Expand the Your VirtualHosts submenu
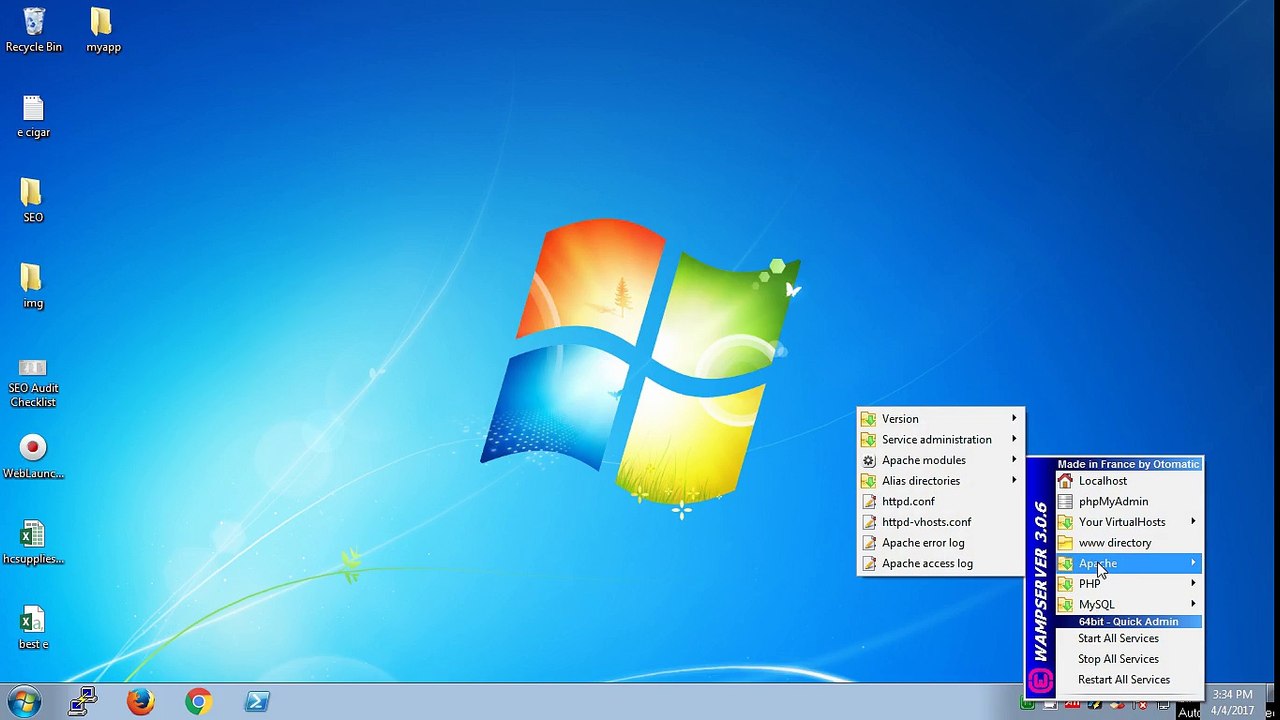1280x720 pixels. (x=1128, y=522)
